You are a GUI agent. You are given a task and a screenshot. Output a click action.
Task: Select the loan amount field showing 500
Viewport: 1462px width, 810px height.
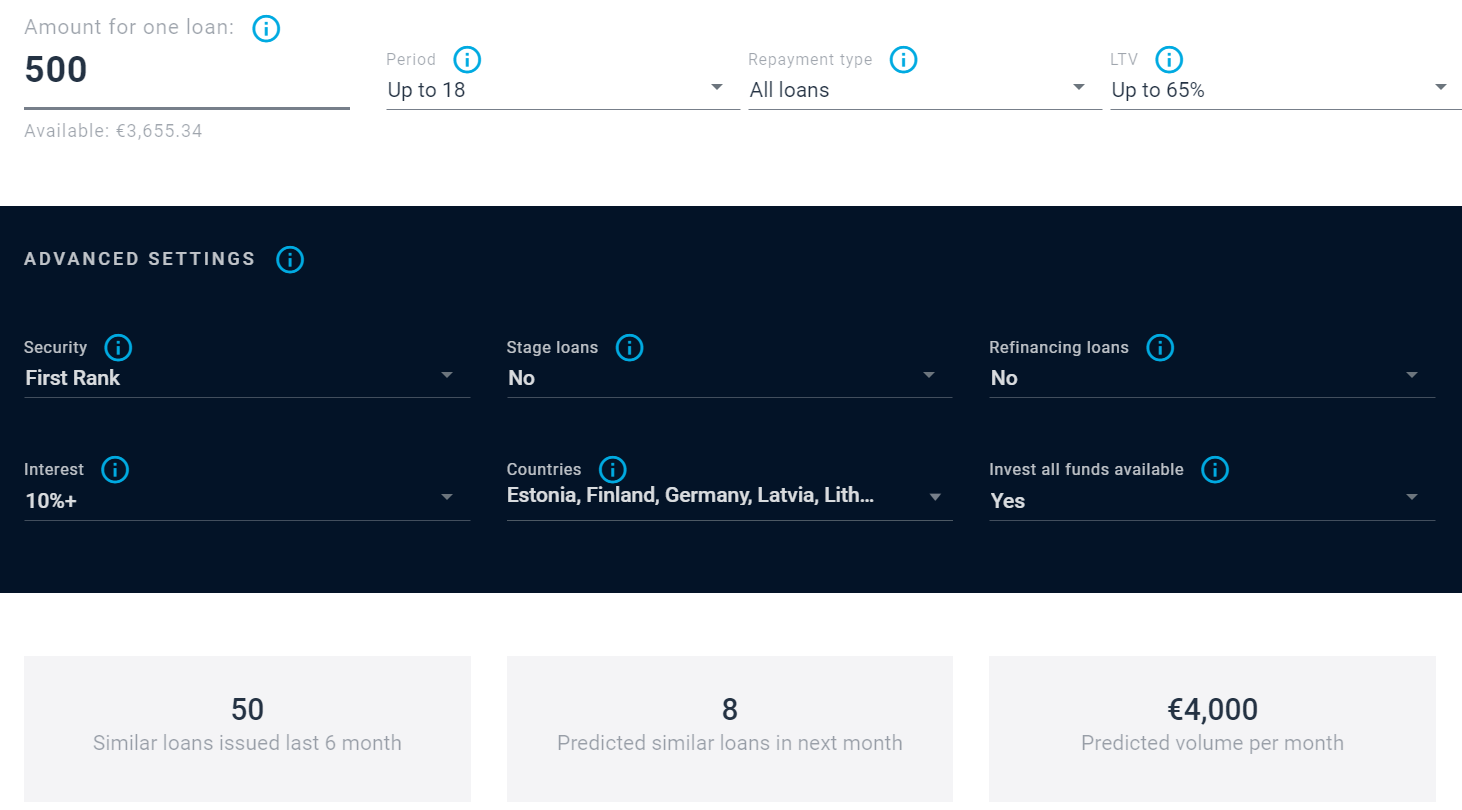tap(185, 70)
